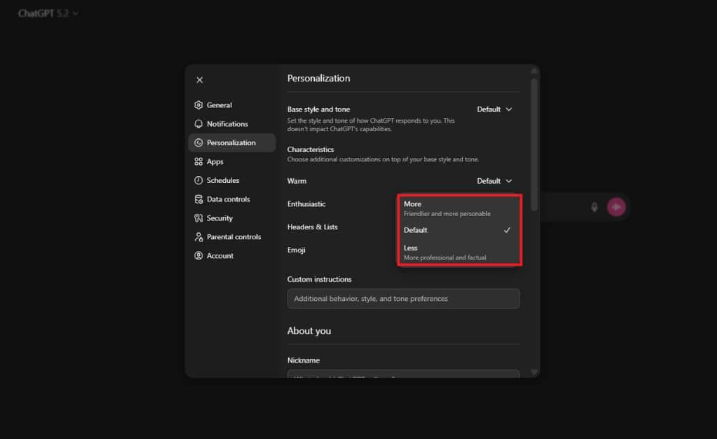This screenshot has height=439, width=717.
Task: Click the pink voice mode button
Action: click(616, 207)
